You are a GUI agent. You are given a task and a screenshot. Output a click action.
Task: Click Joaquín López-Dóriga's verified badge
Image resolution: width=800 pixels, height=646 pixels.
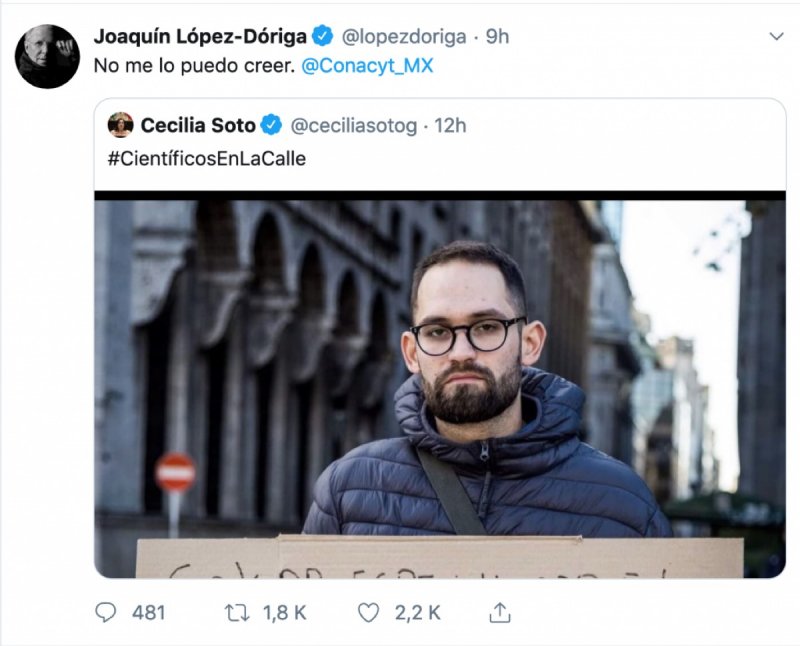point(322,37)
